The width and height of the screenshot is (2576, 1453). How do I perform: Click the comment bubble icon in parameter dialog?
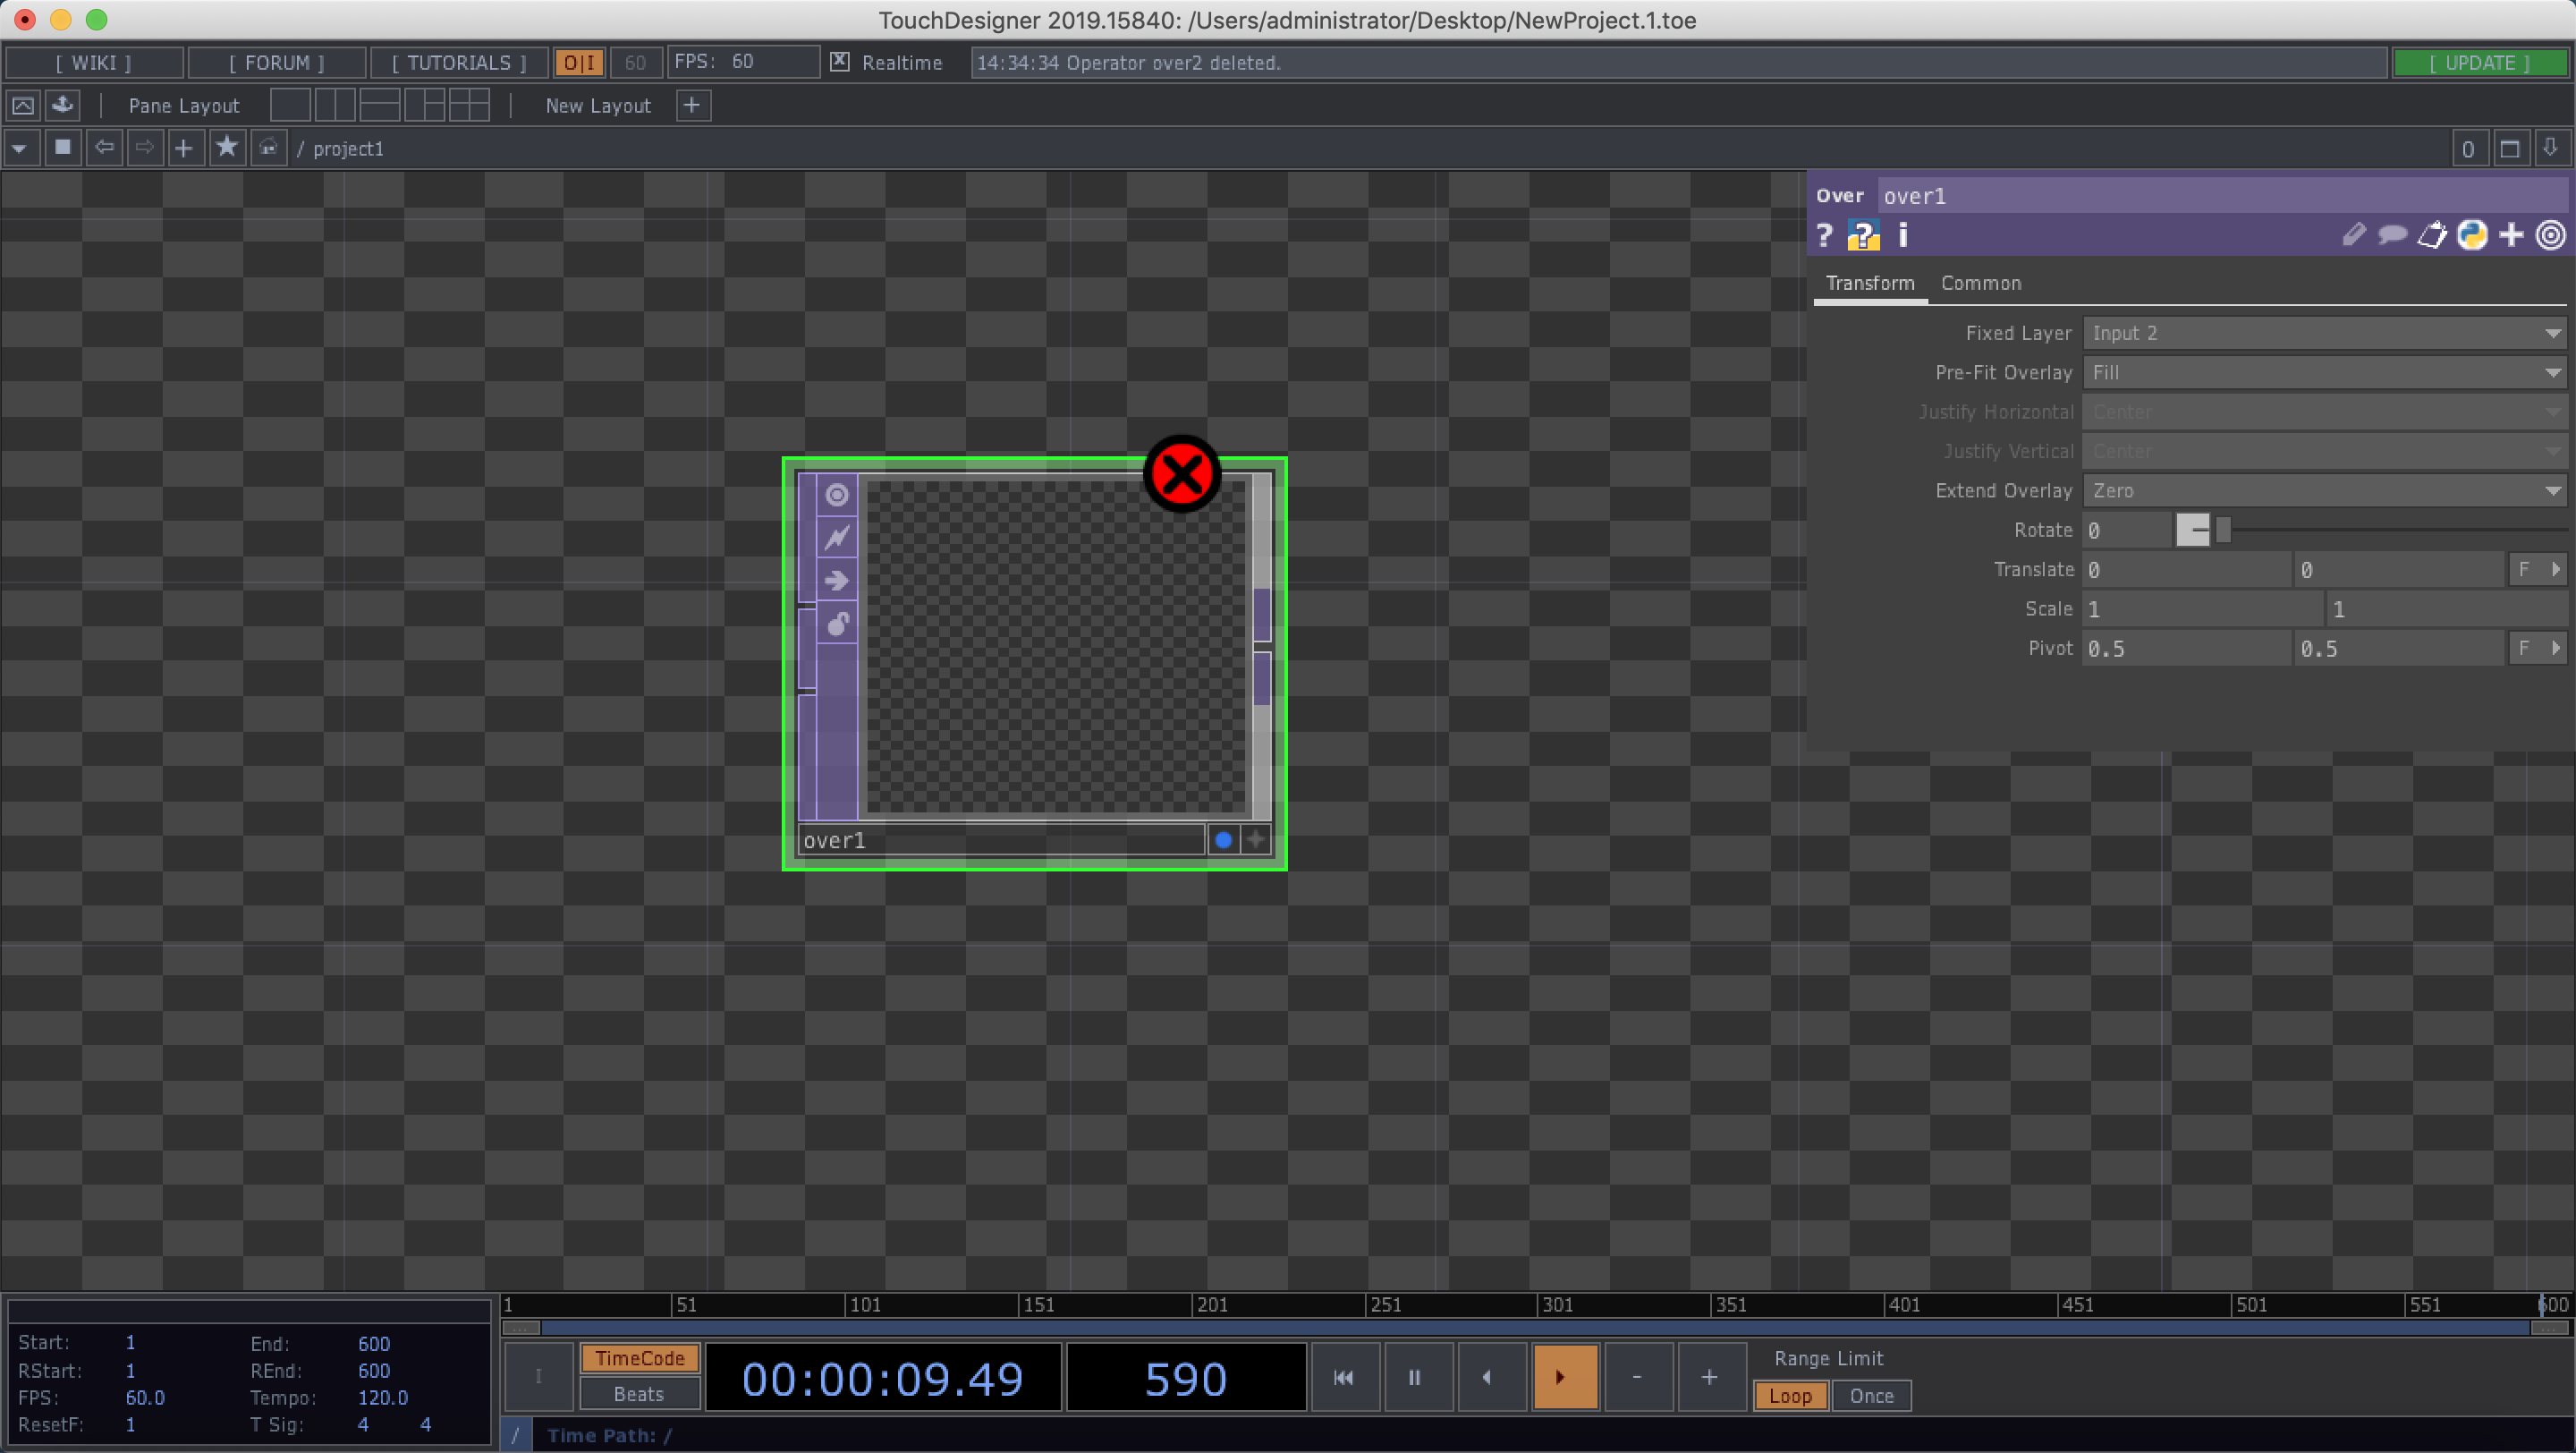tap(2392, 234)
